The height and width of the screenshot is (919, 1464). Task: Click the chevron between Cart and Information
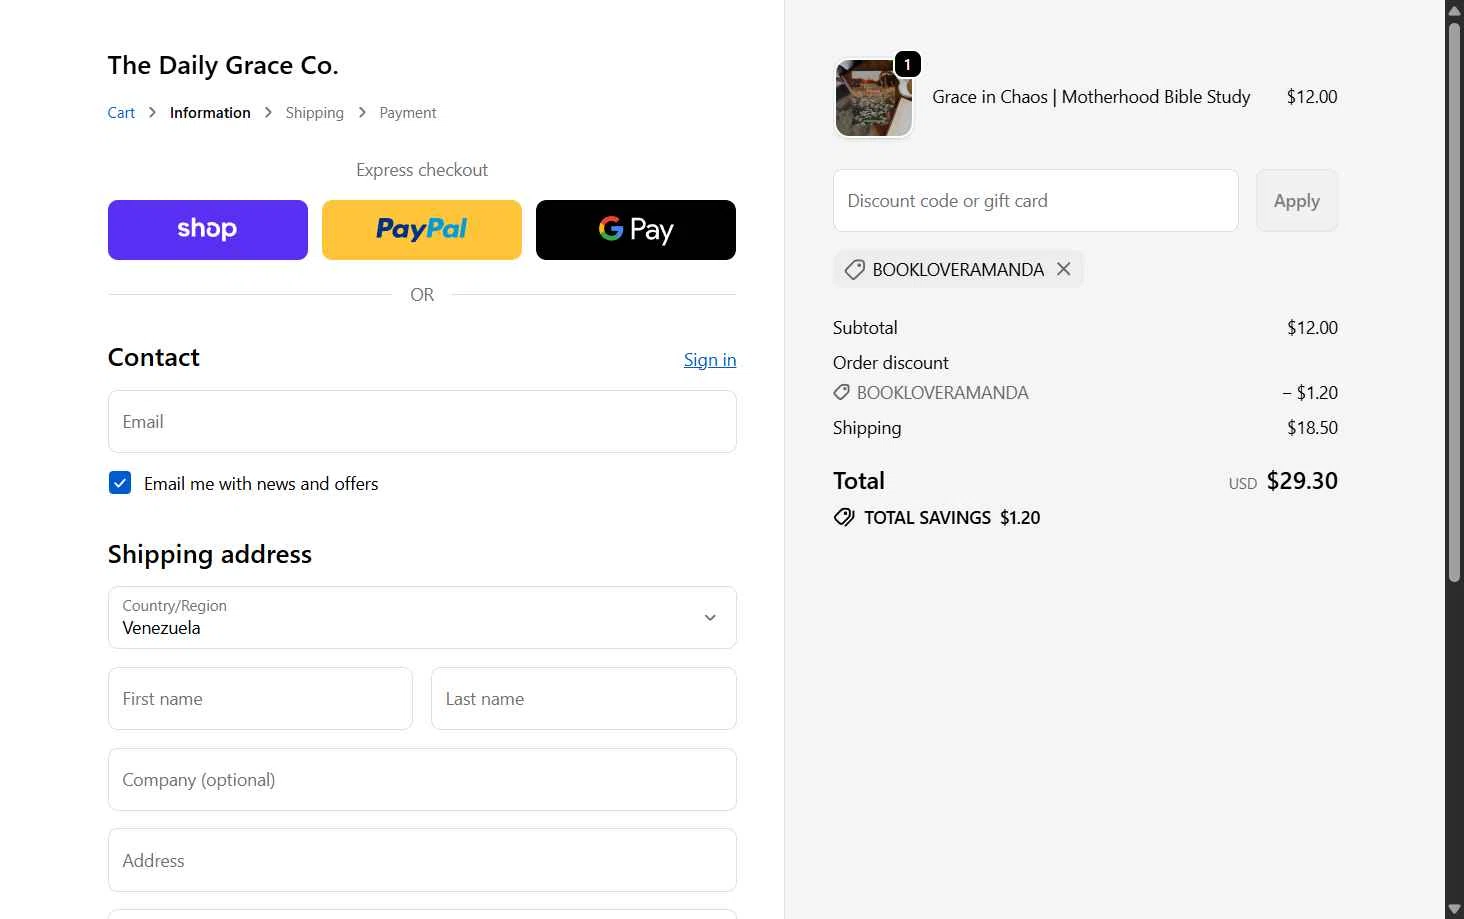[x=152, y=113]
